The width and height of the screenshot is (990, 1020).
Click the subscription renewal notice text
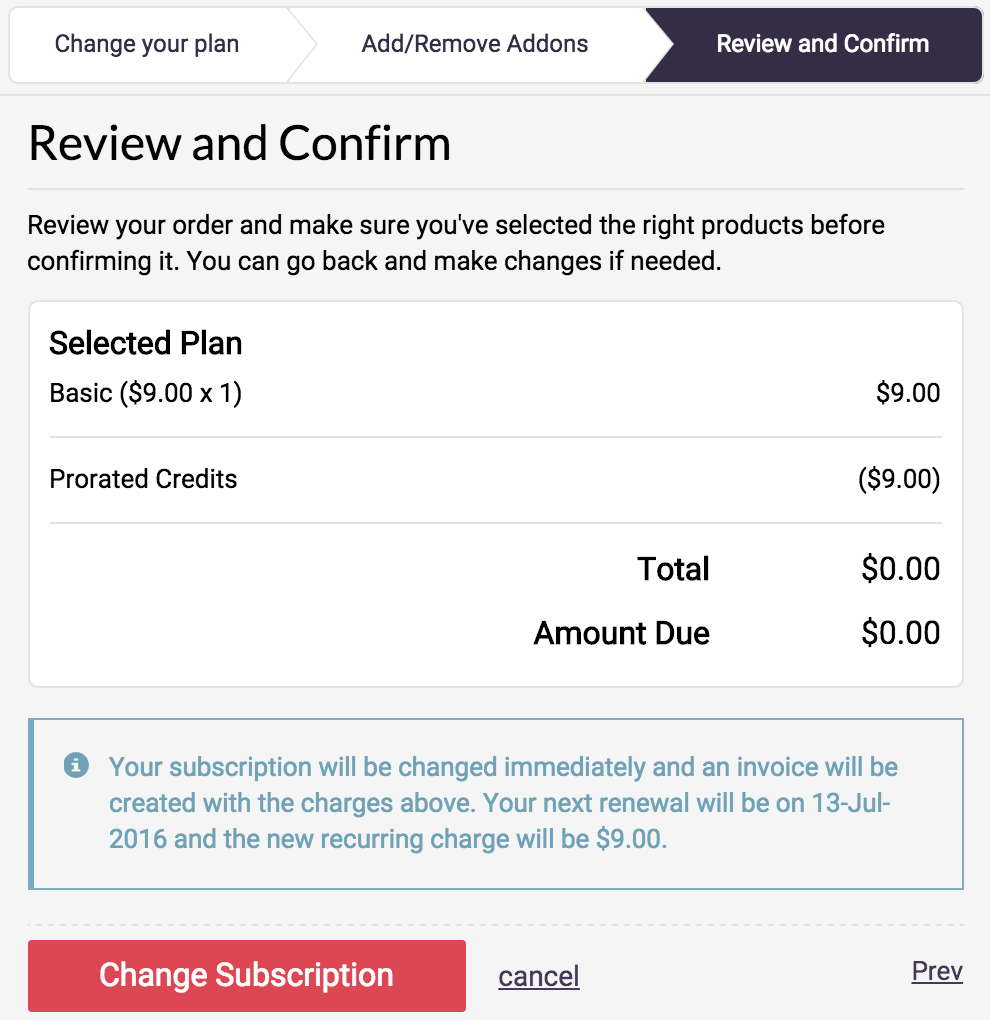coord(503,803)
